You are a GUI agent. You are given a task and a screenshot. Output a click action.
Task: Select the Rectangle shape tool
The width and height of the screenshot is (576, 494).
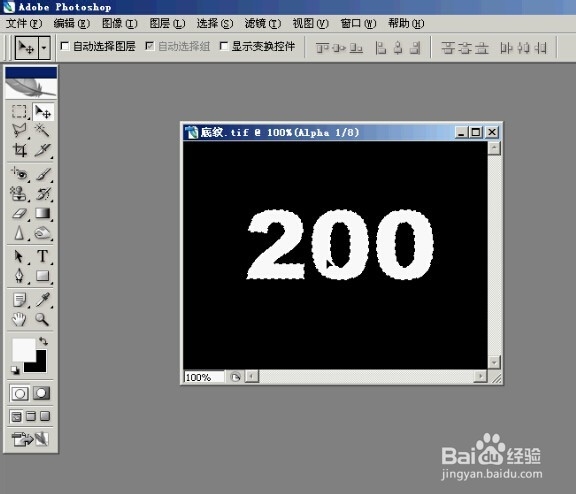tap(43, 275)
